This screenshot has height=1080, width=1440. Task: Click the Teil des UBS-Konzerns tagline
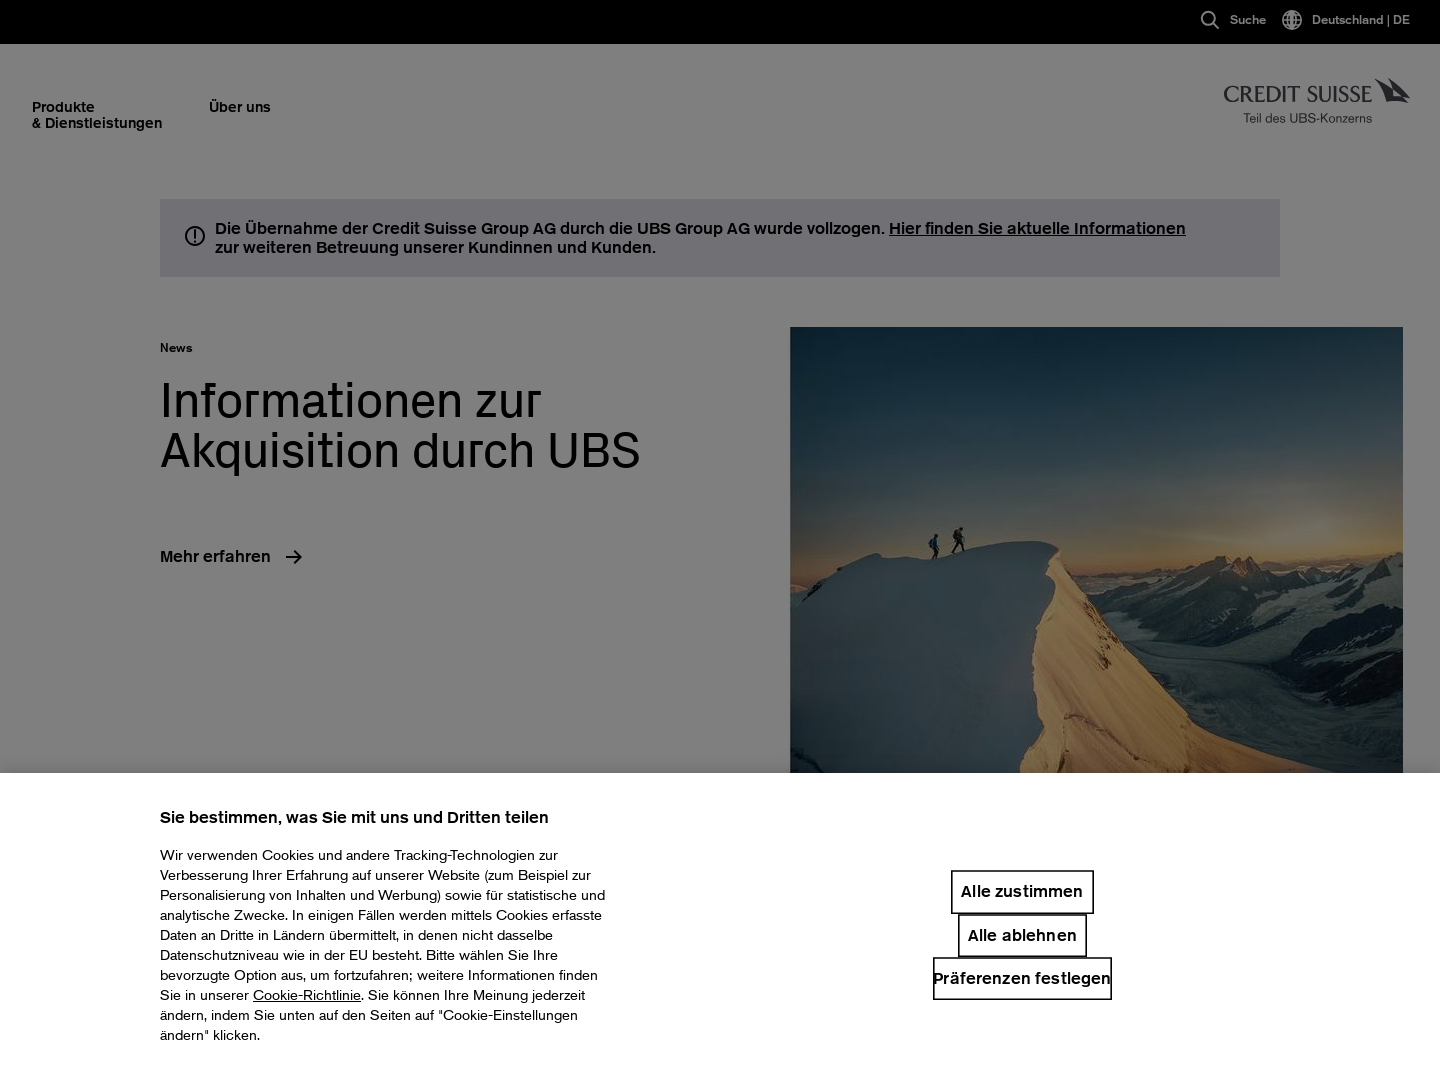(1307, 118)
